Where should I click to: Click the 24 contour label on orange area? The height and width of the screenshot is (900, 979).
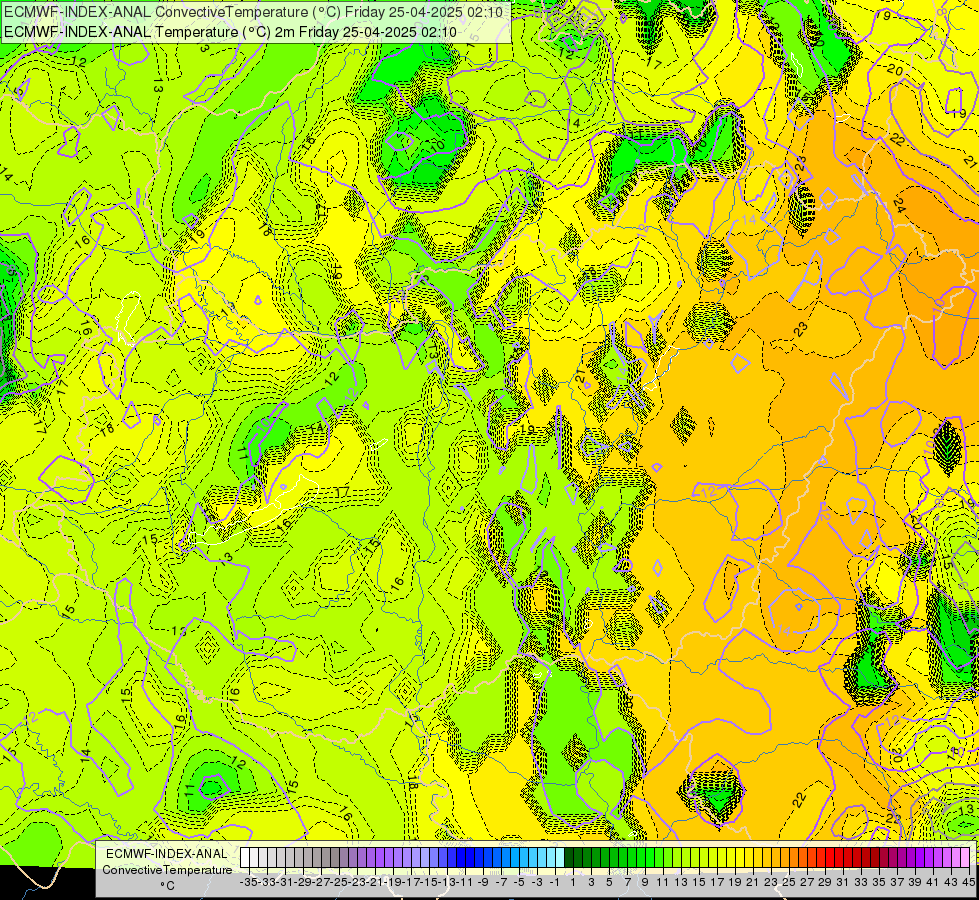pyautogui.click(x=899, y=204)
